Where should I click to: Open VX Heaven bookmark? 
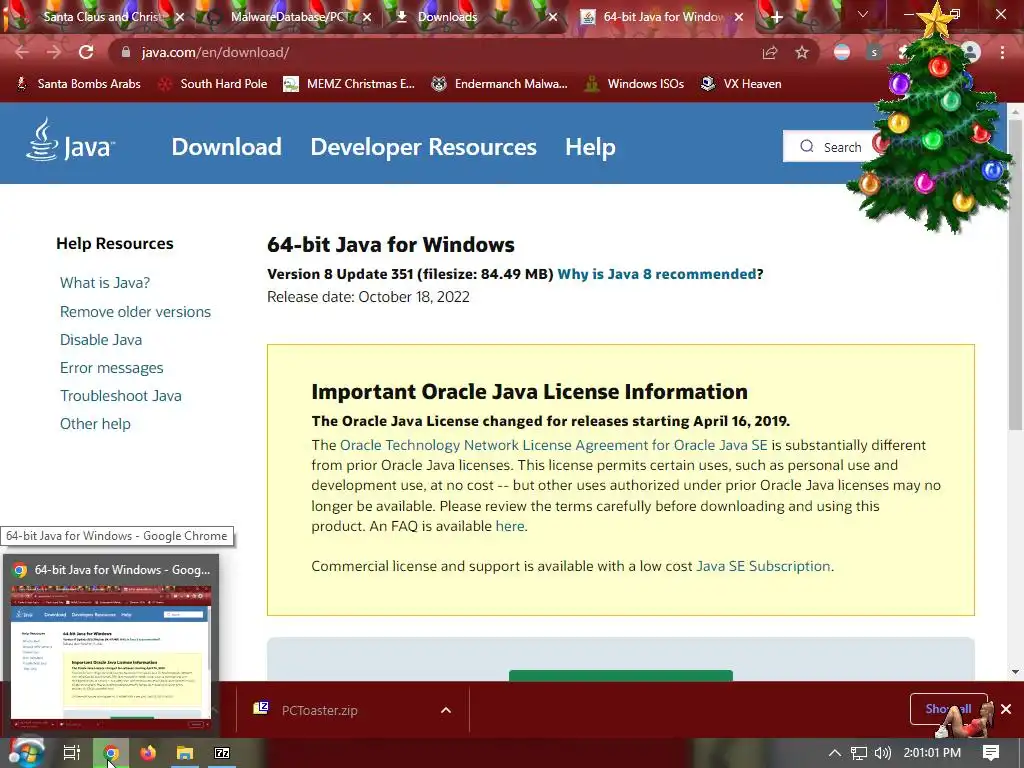[x=741, y=84]
